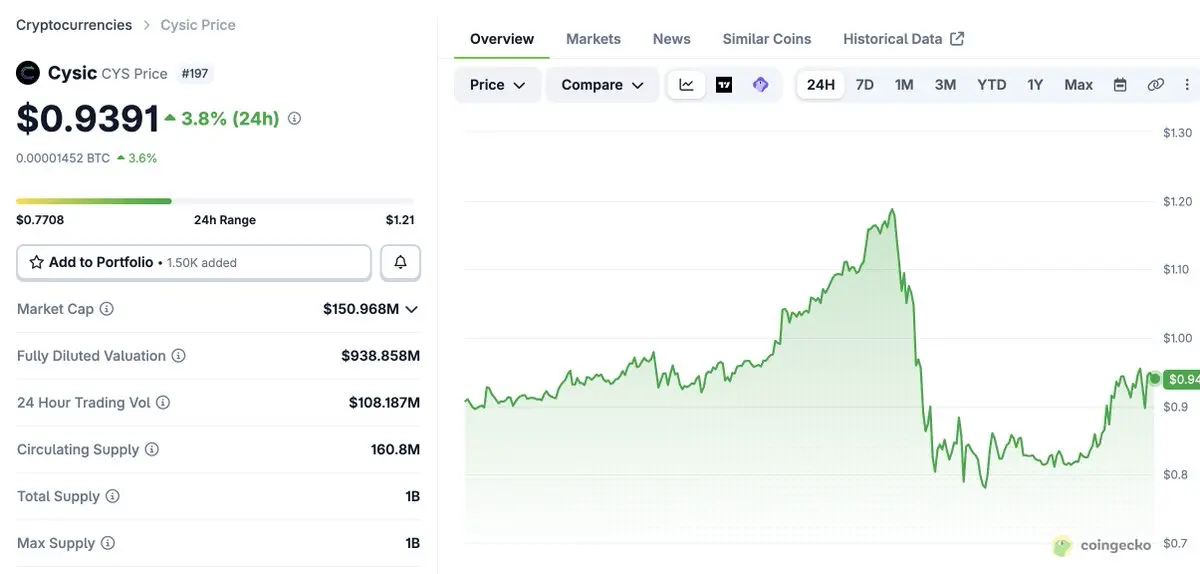Switch to the TradingView chart icon
This screenshot has height=574, width=1200.
[x=724, y=85]
